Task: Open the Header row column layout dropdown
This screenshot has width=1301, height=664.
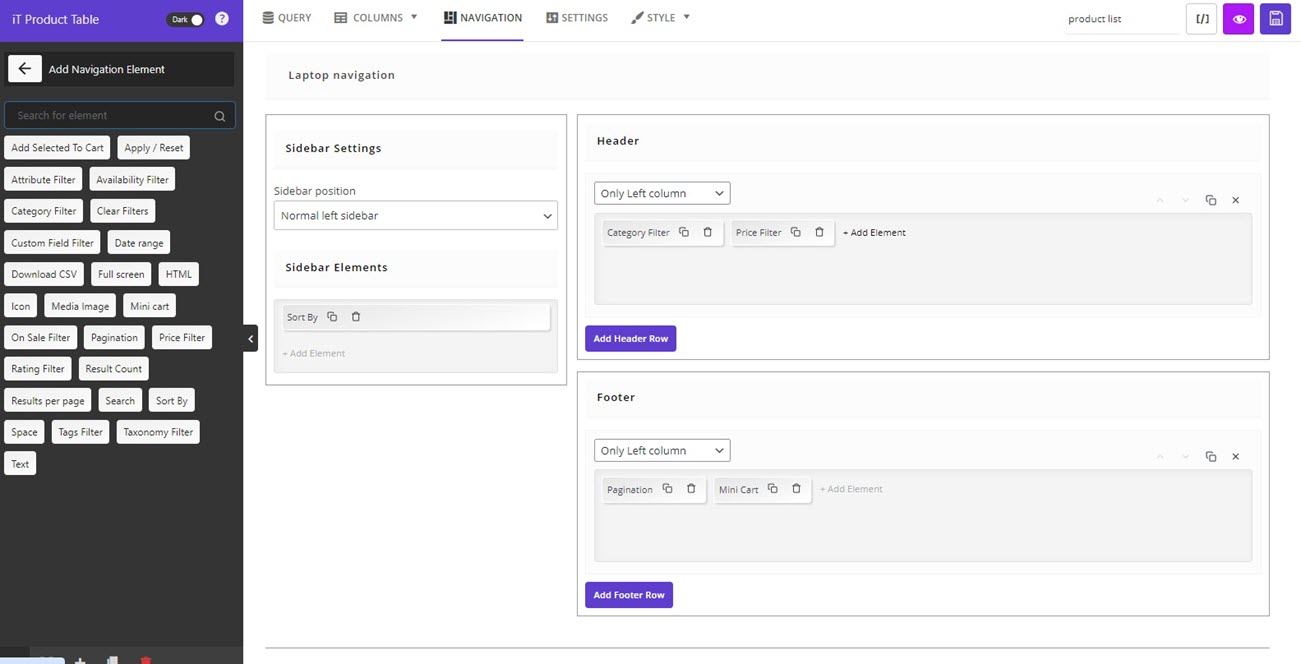Action: pos(662,193)
